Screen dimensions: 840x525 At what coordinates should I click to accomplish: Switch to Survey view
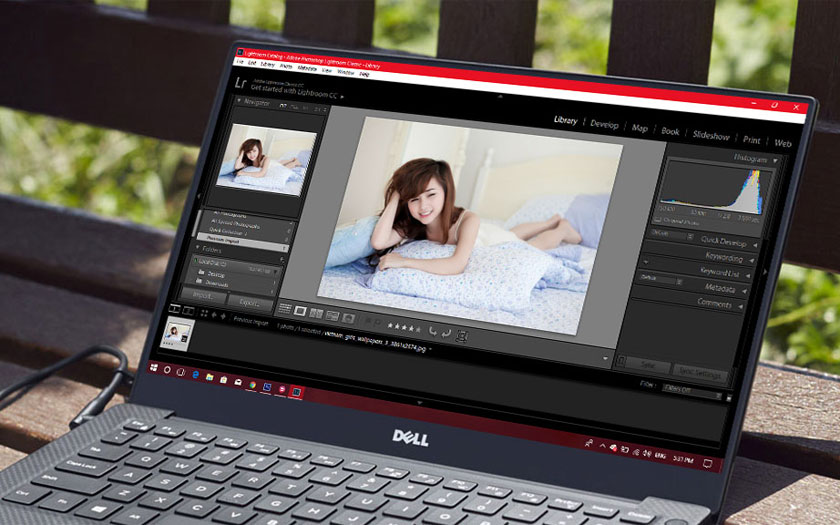click(x=332, y=316)
